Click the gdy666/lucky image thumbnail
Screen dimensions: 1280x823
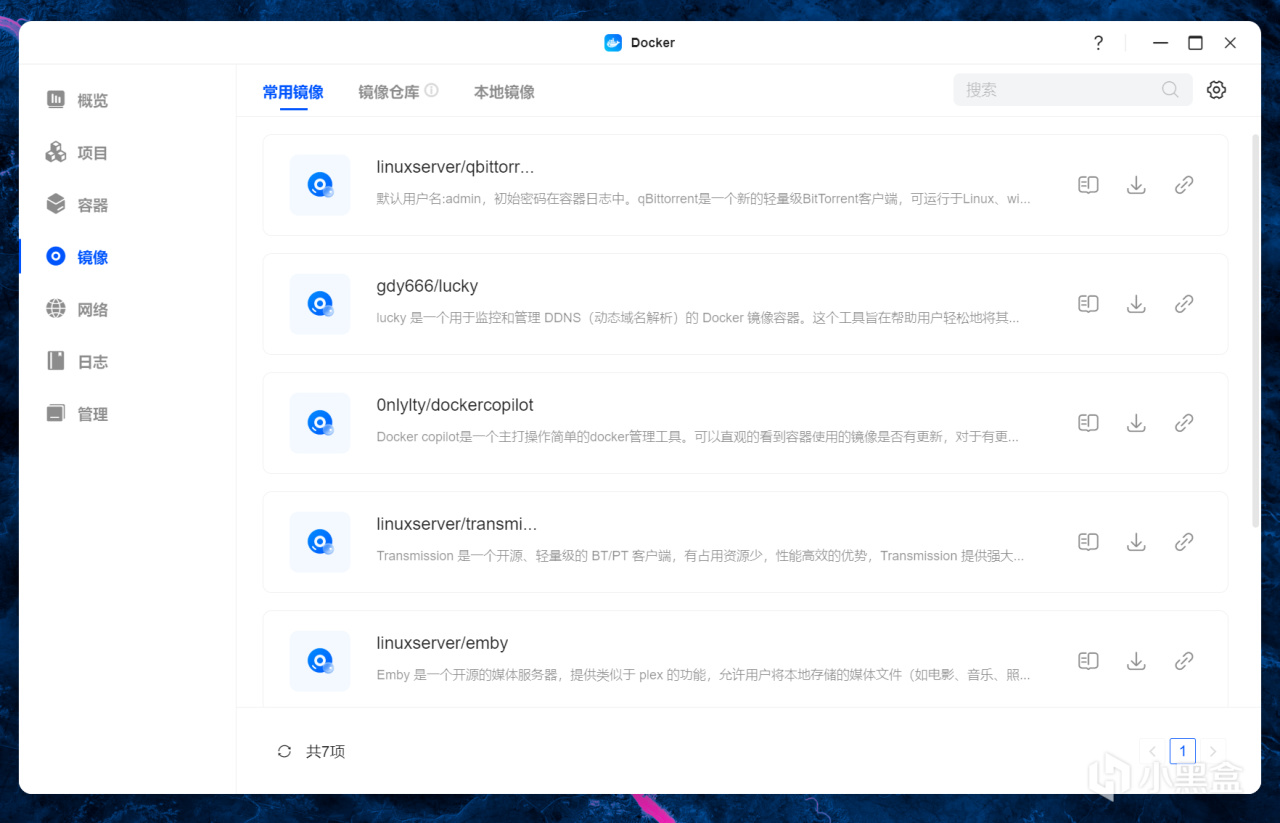[320, 304]
